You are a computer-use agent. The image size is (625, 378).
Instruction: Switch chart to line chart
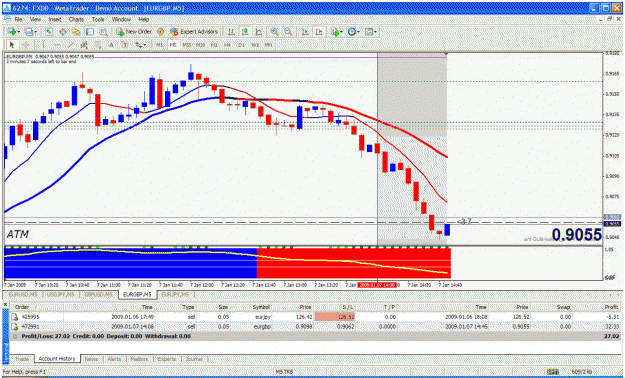(259, 32)
